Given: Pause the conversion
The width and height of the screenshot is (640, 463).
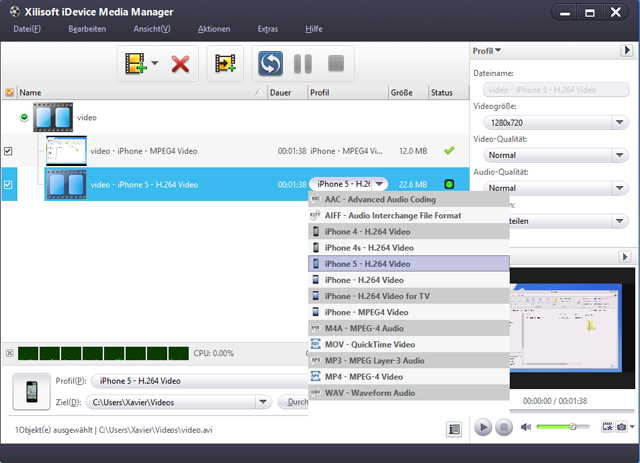Looking at the screenshot, I should [303, 64].
